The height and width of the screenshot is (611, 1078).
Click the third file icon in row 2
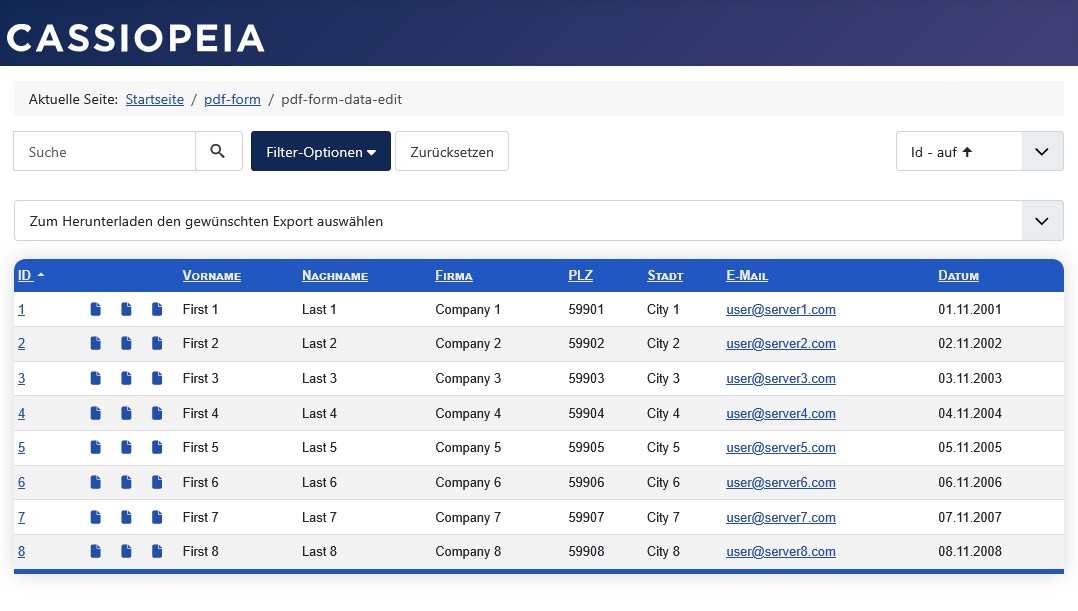pos(157,344)
